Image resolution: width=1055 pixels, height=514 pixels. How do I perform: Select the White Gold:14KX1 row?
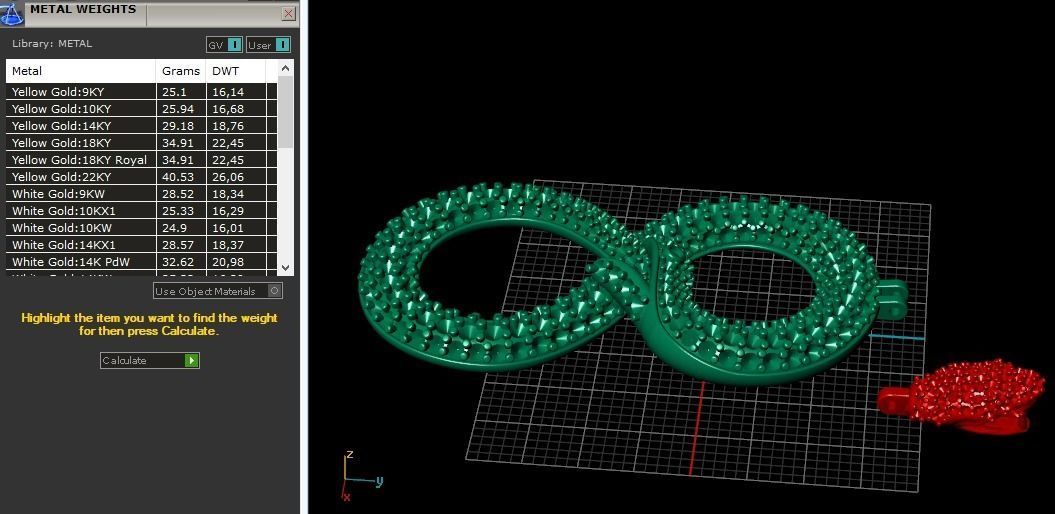tap(141, 245)
